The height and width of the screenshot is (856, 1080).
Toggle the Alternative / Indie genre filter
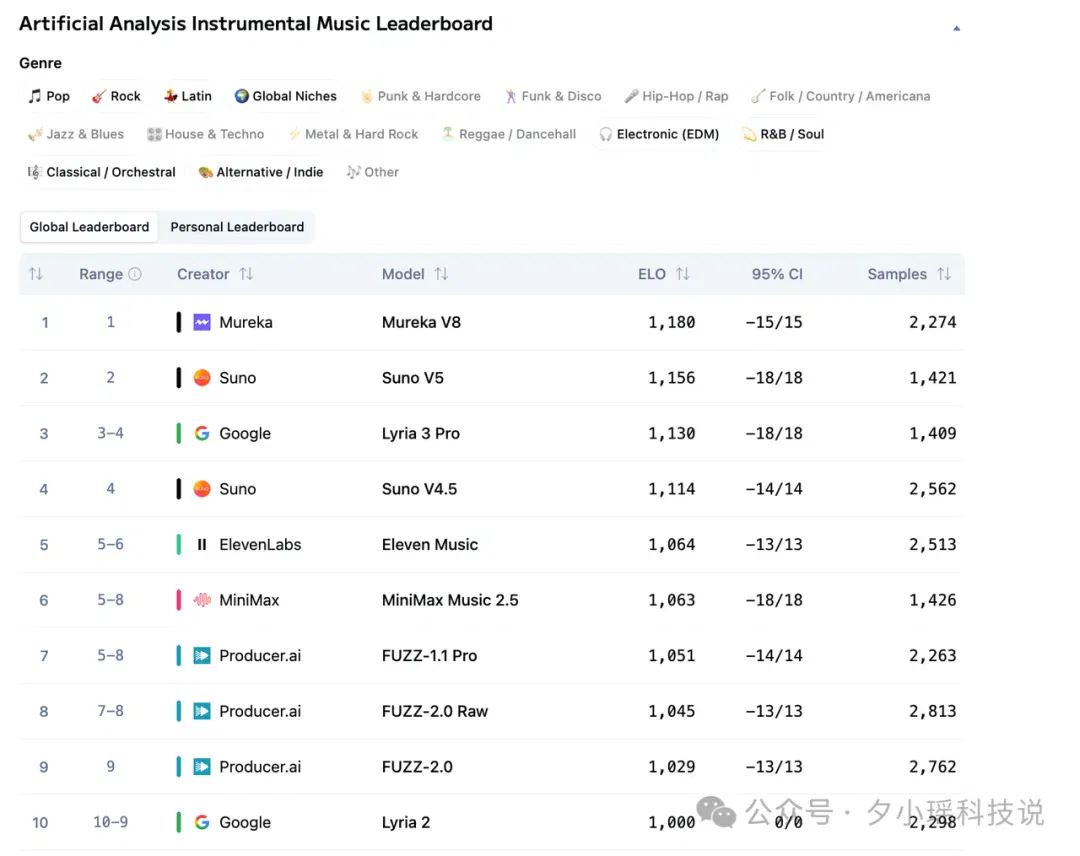click(260, 172)
